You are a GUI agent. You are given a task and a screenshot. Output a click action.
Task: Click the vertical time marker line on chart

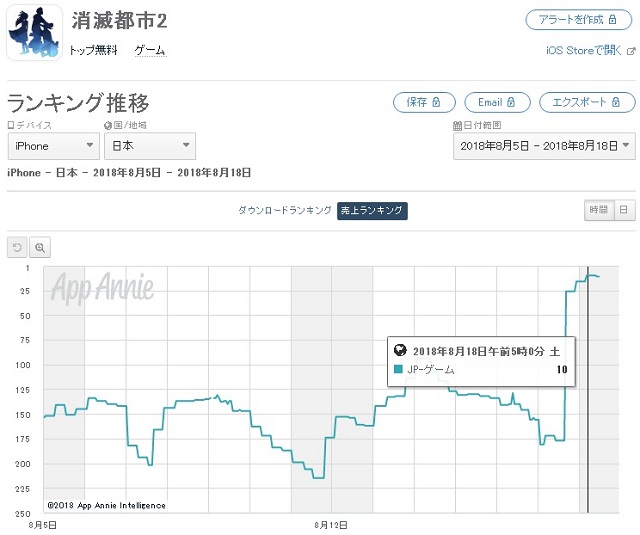coord(588,390)
